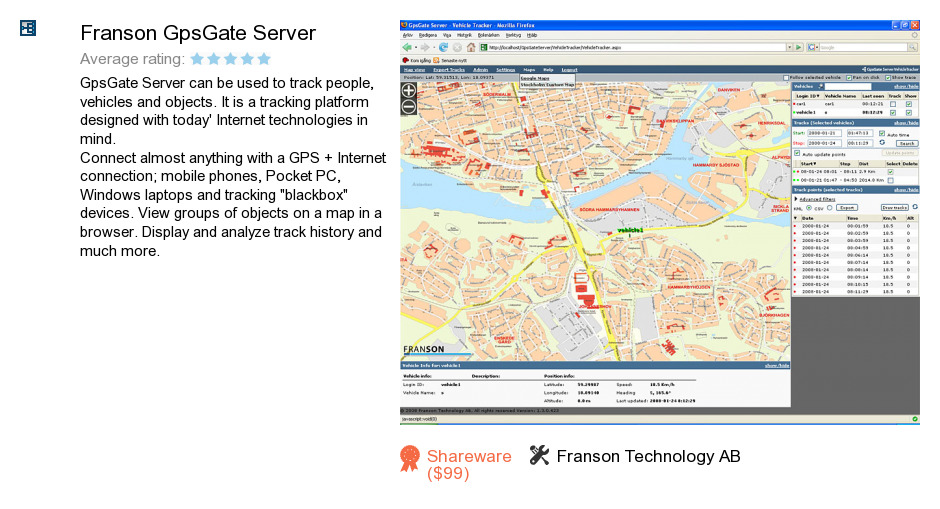Open the Maps dropdown menu
This screenshot has width=940, height=509.
(529, 70)
